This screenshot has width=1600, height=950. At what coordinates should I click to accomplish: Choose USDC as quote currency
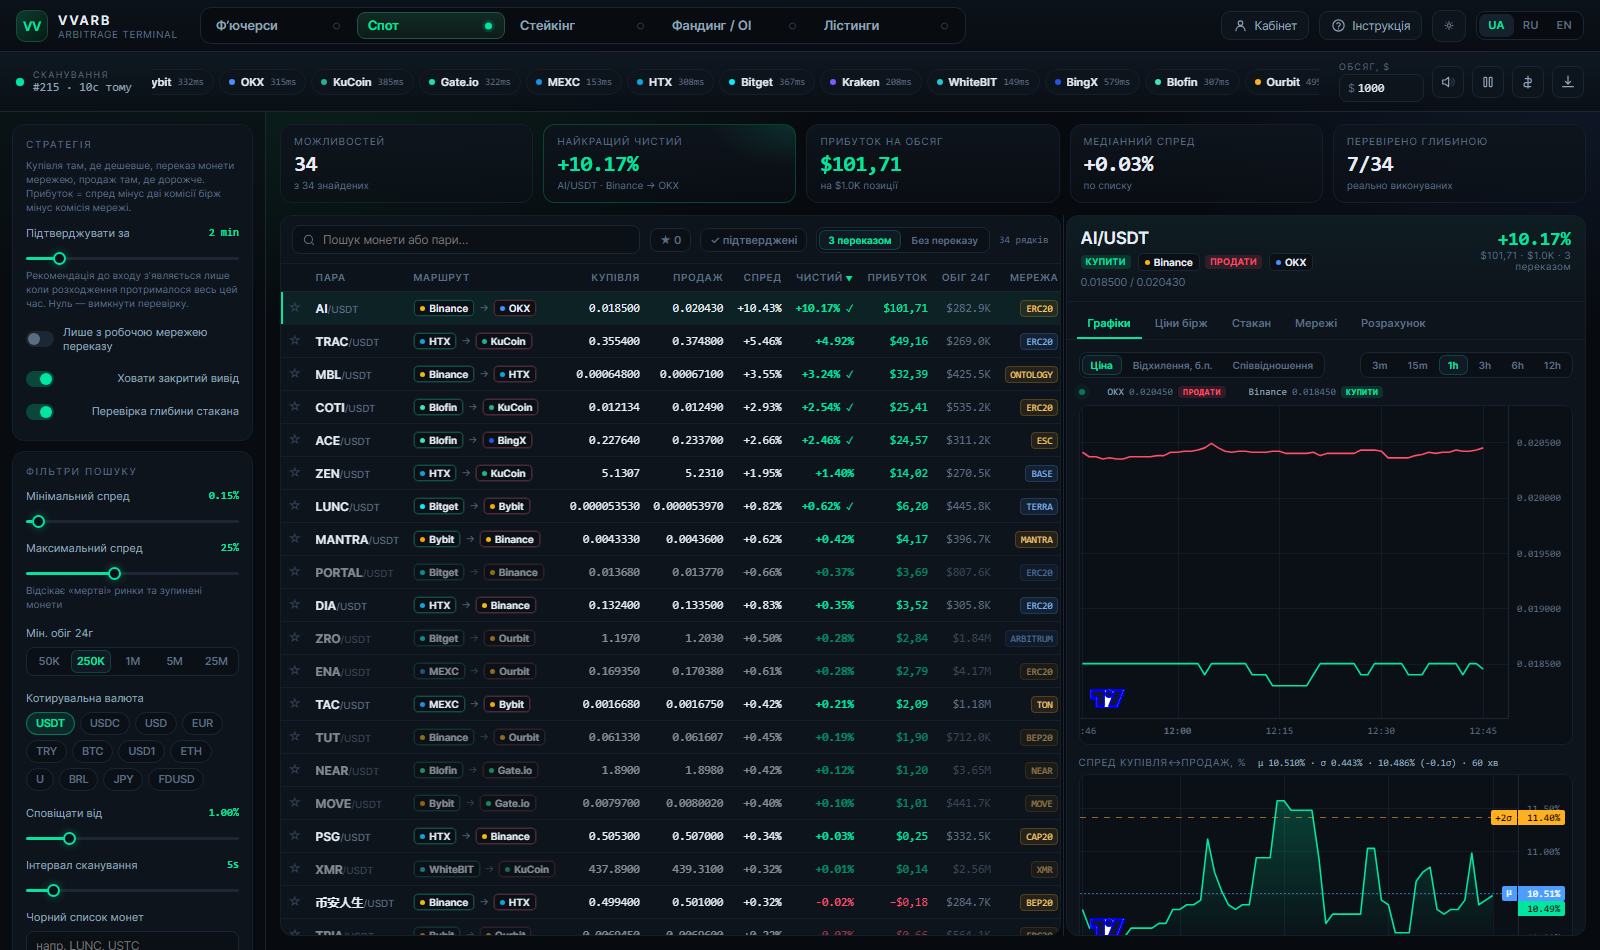coord(105,723)
